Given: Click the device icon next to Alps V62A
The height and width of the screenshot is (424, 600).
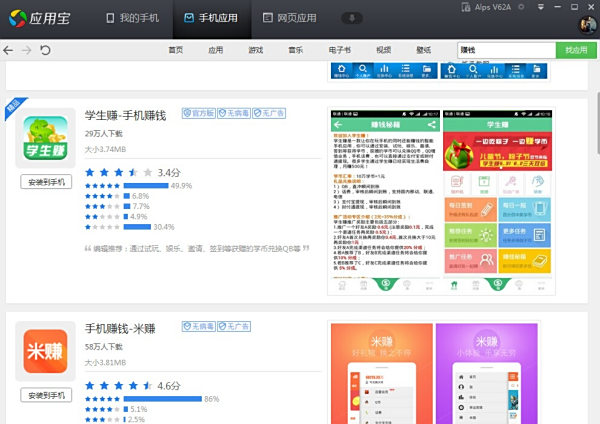Looking at the screenshot, I should [x=466, y=7].
